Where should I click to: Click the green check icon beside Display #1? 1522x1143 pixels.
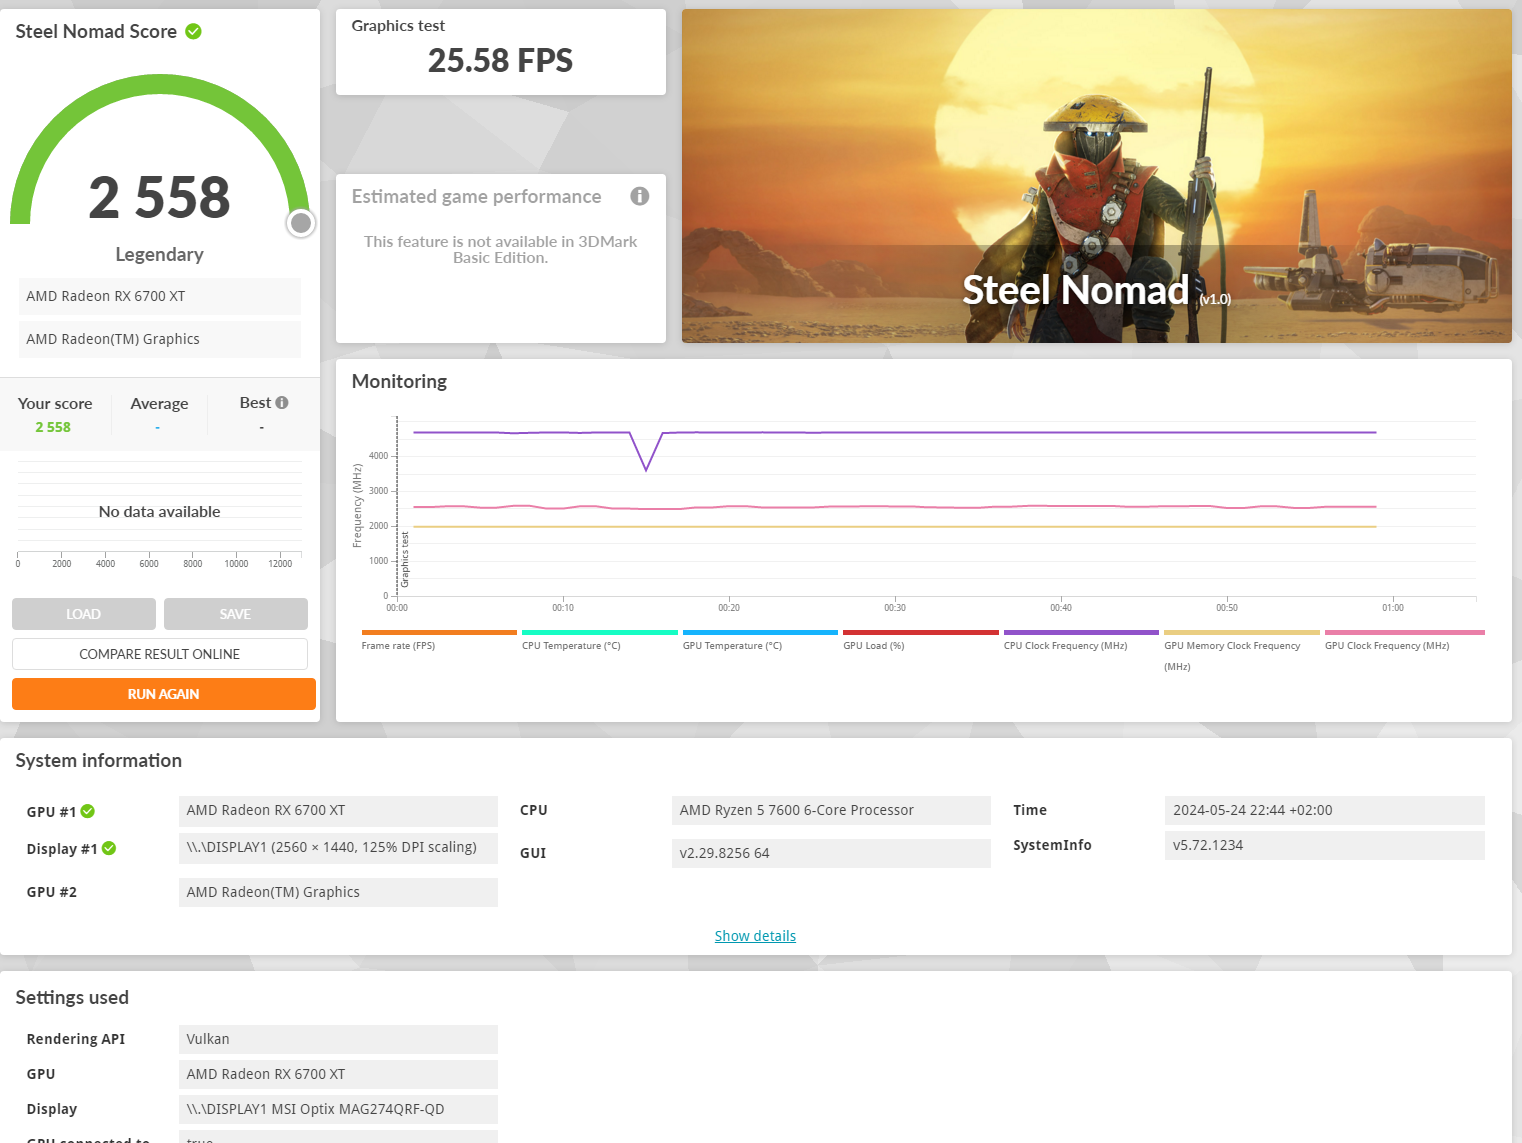(x=109, y=848)
